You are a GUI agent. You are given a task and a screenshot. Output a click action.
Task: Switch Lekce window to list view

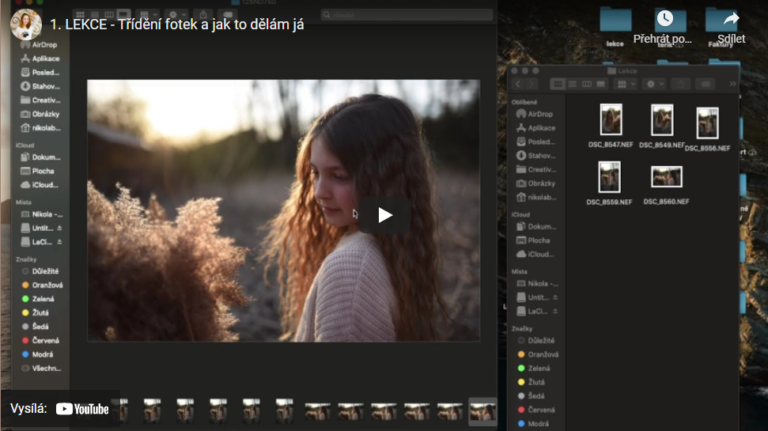tap(572, 84)
